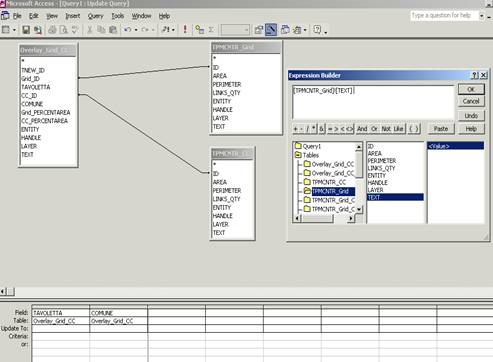Click the Save toolbar icon
Viewport: 493px width, 362px height.
click(26, 30)
